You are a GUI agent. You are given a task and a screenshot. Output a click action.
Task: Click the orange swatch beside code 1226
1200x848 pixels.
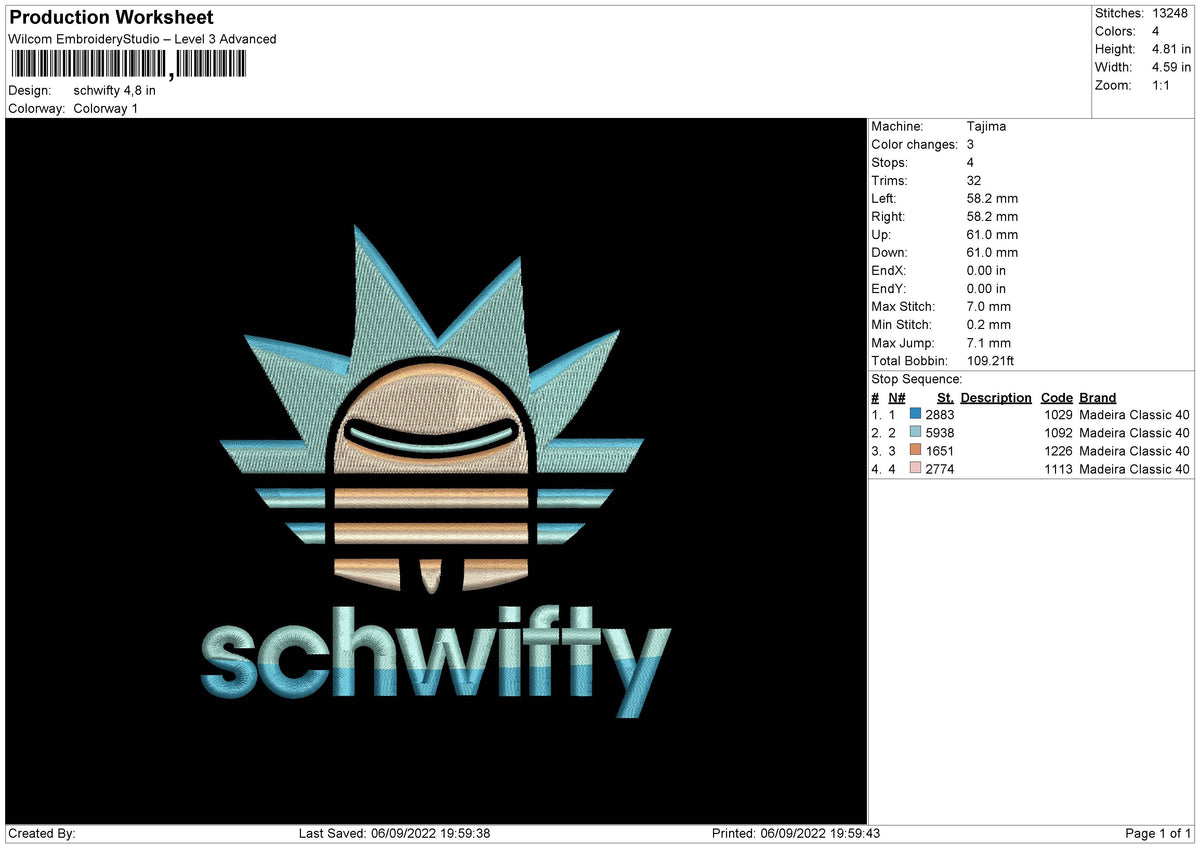(x=913, y=450)
